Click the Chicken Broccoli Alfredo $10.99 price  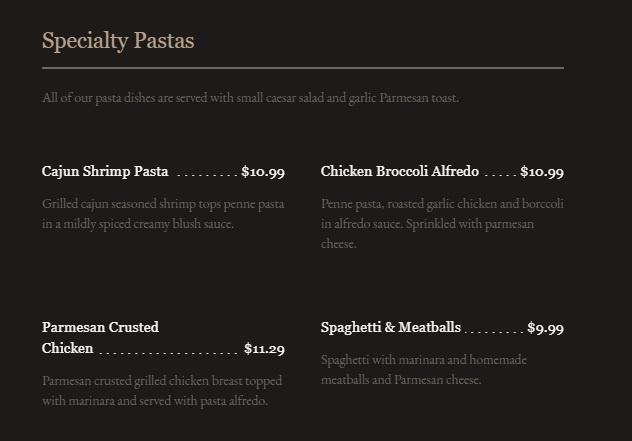click(x=542, y=172)
